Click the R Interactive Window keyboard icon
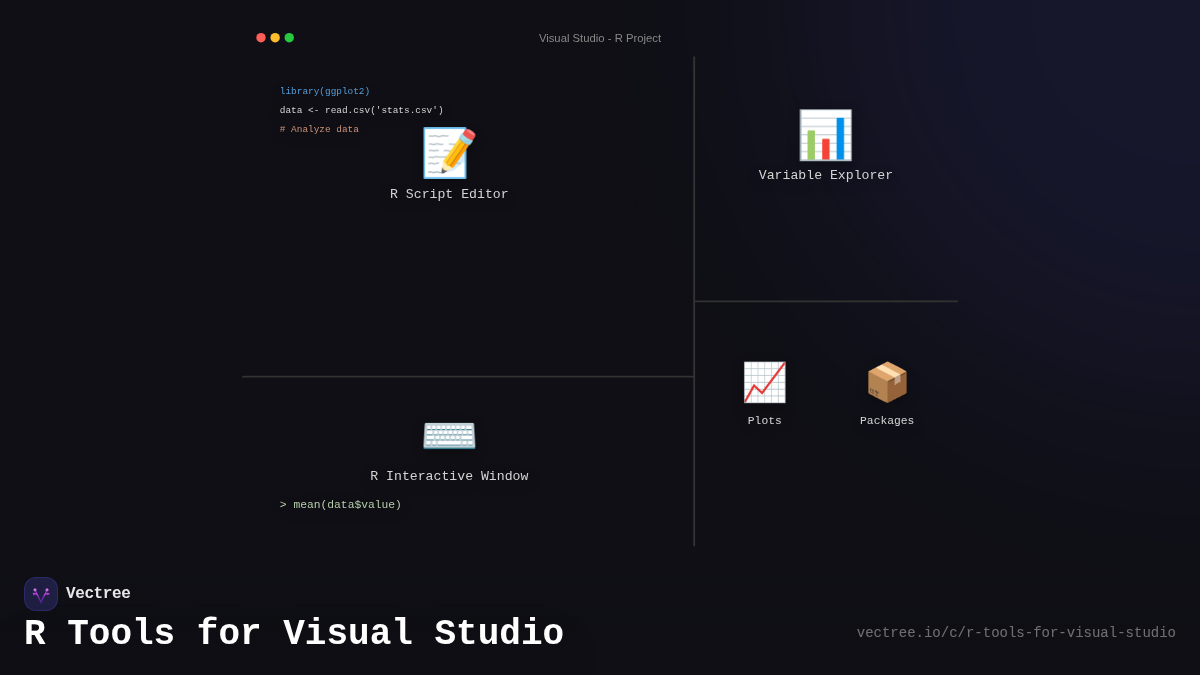 pyautogui.click(x=449, y=435)
